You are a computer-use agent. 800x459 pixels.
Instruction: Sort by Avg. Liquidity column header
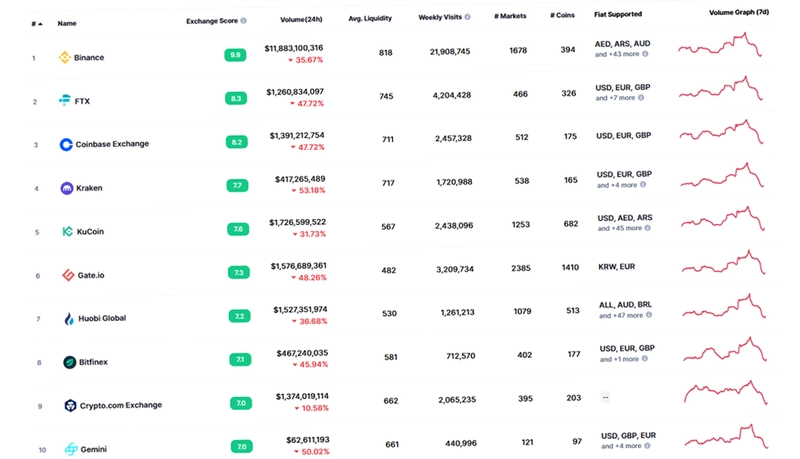(370, 18)
